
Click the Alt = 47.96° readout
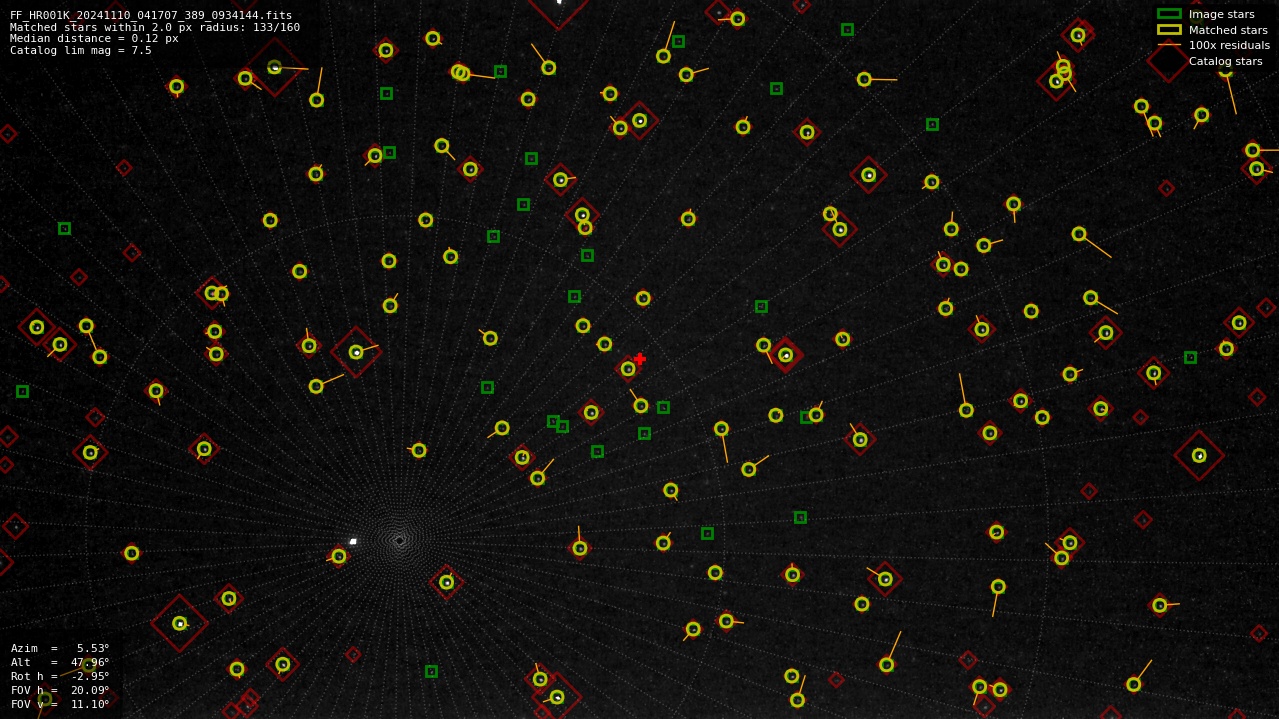point(60,662)
